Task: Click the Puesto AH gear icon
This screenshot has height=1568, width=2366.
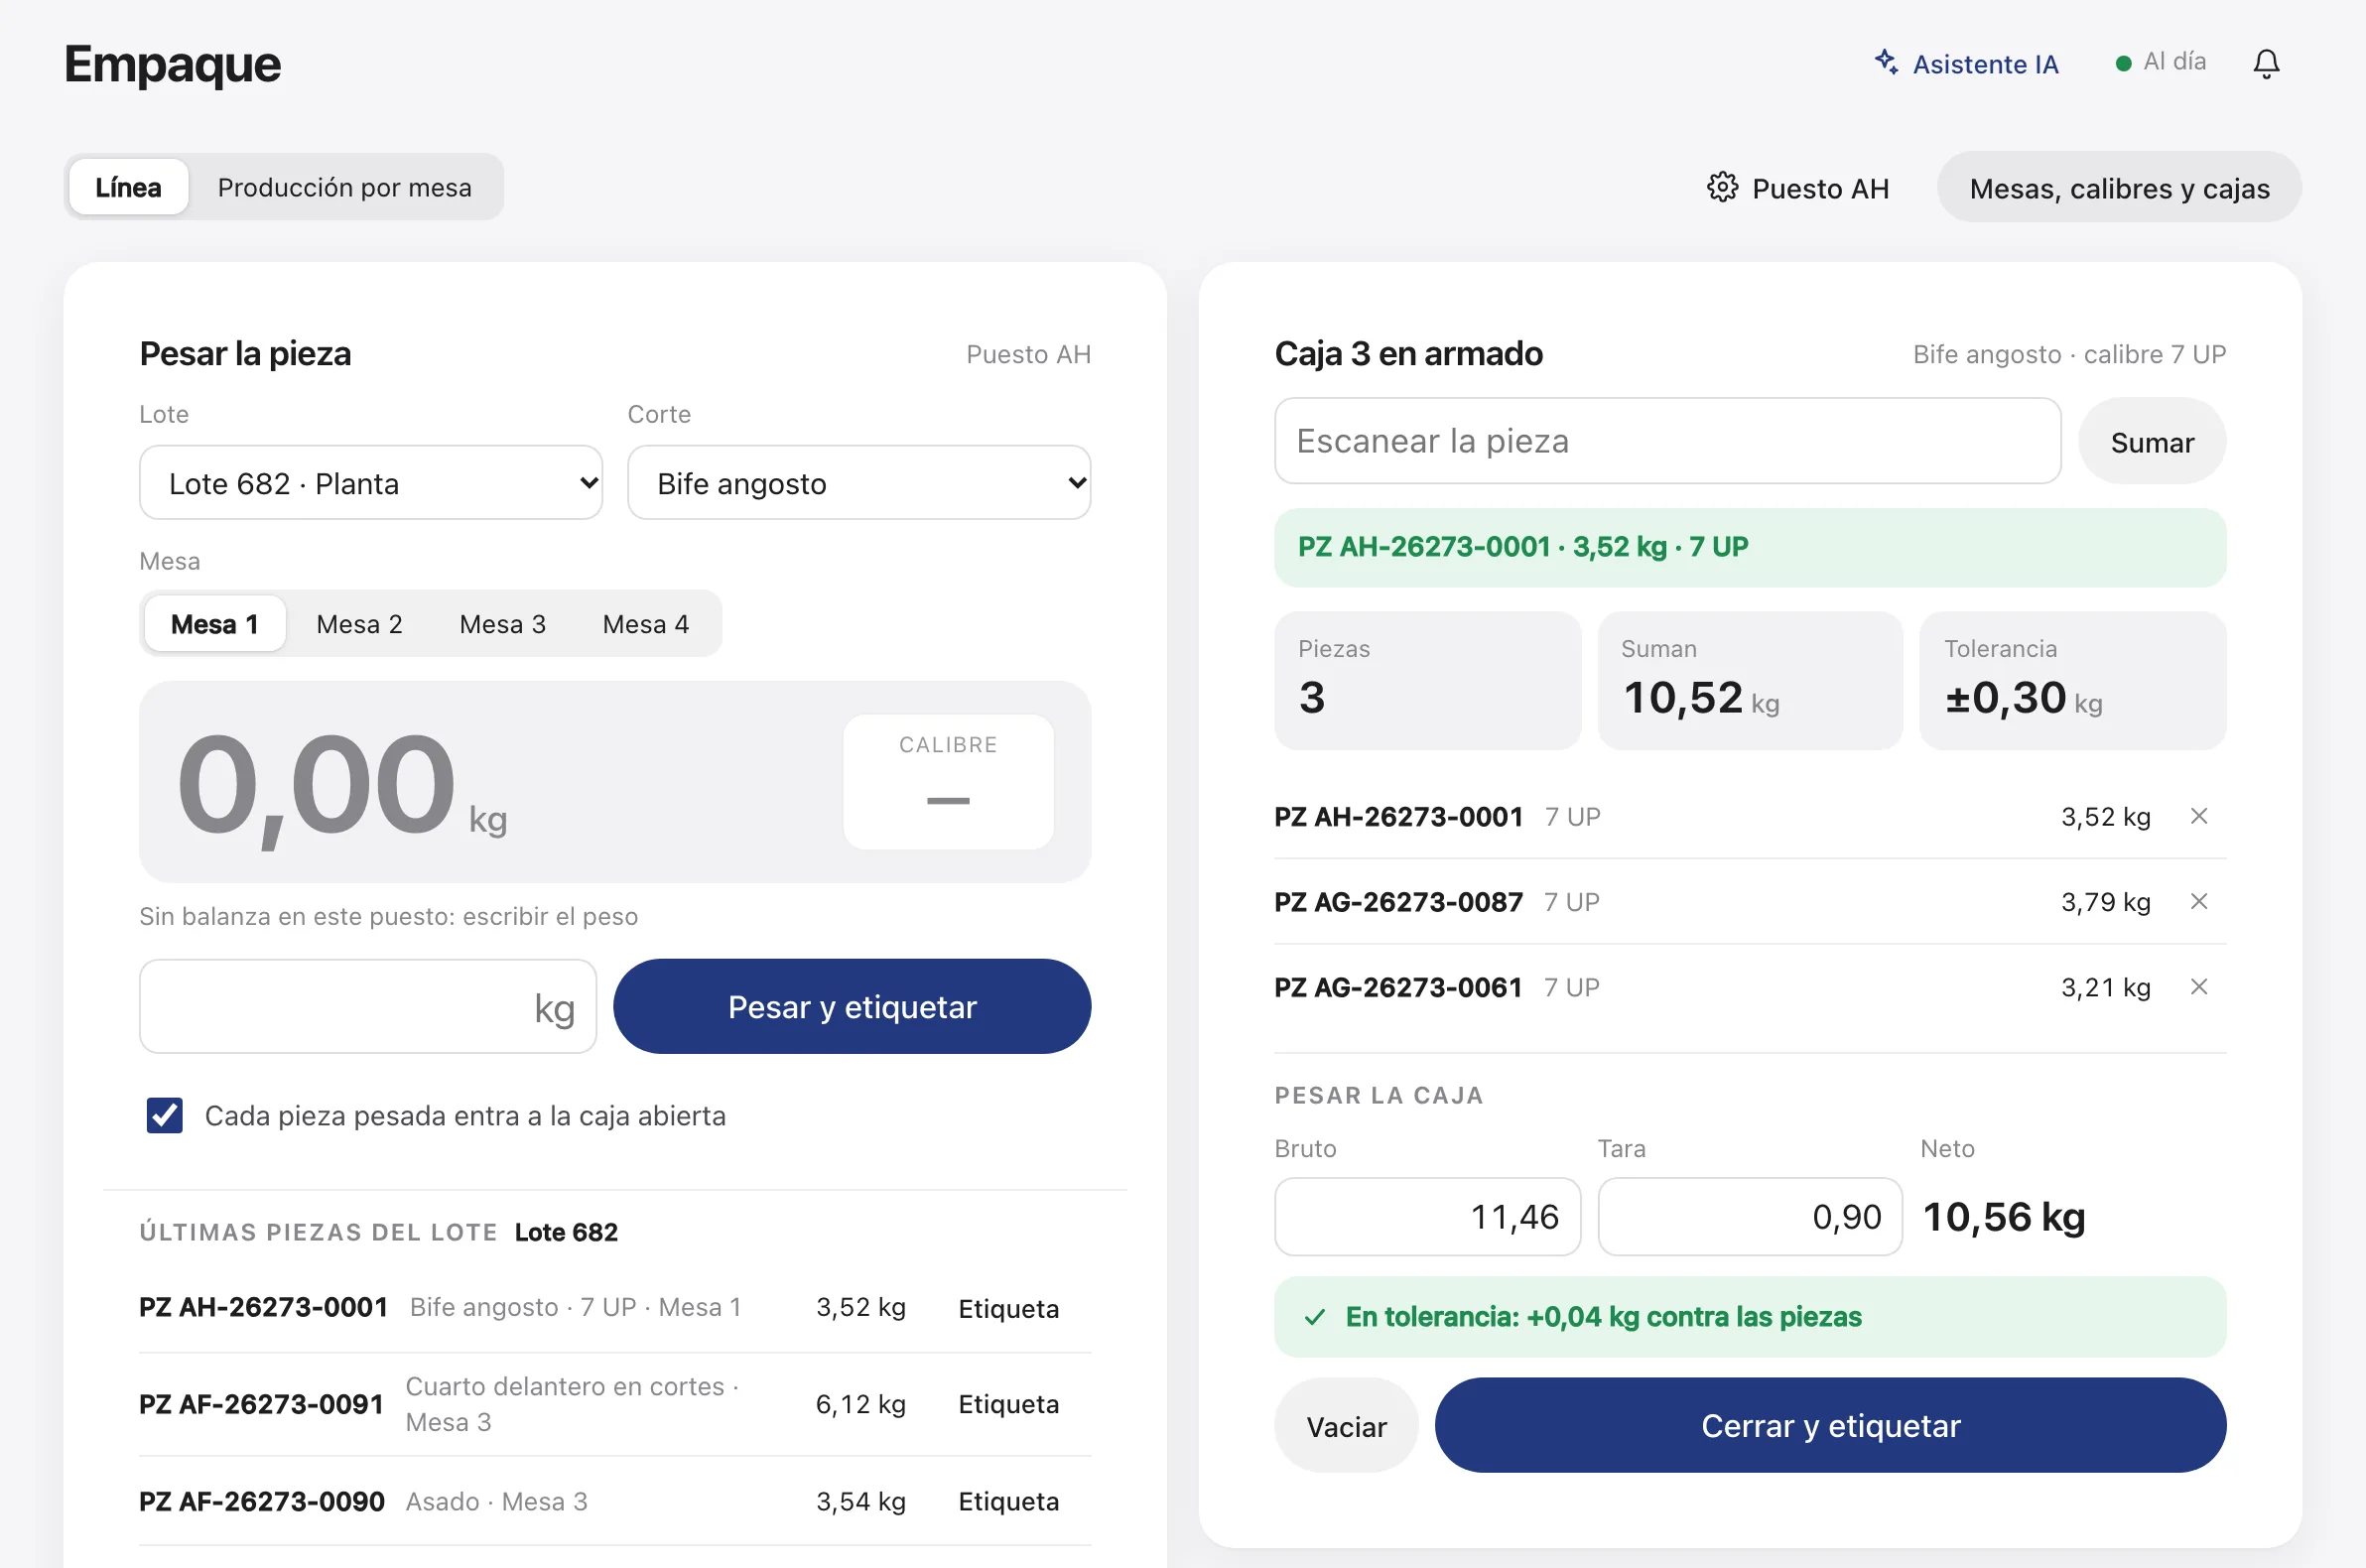Action: (1722, 187)
